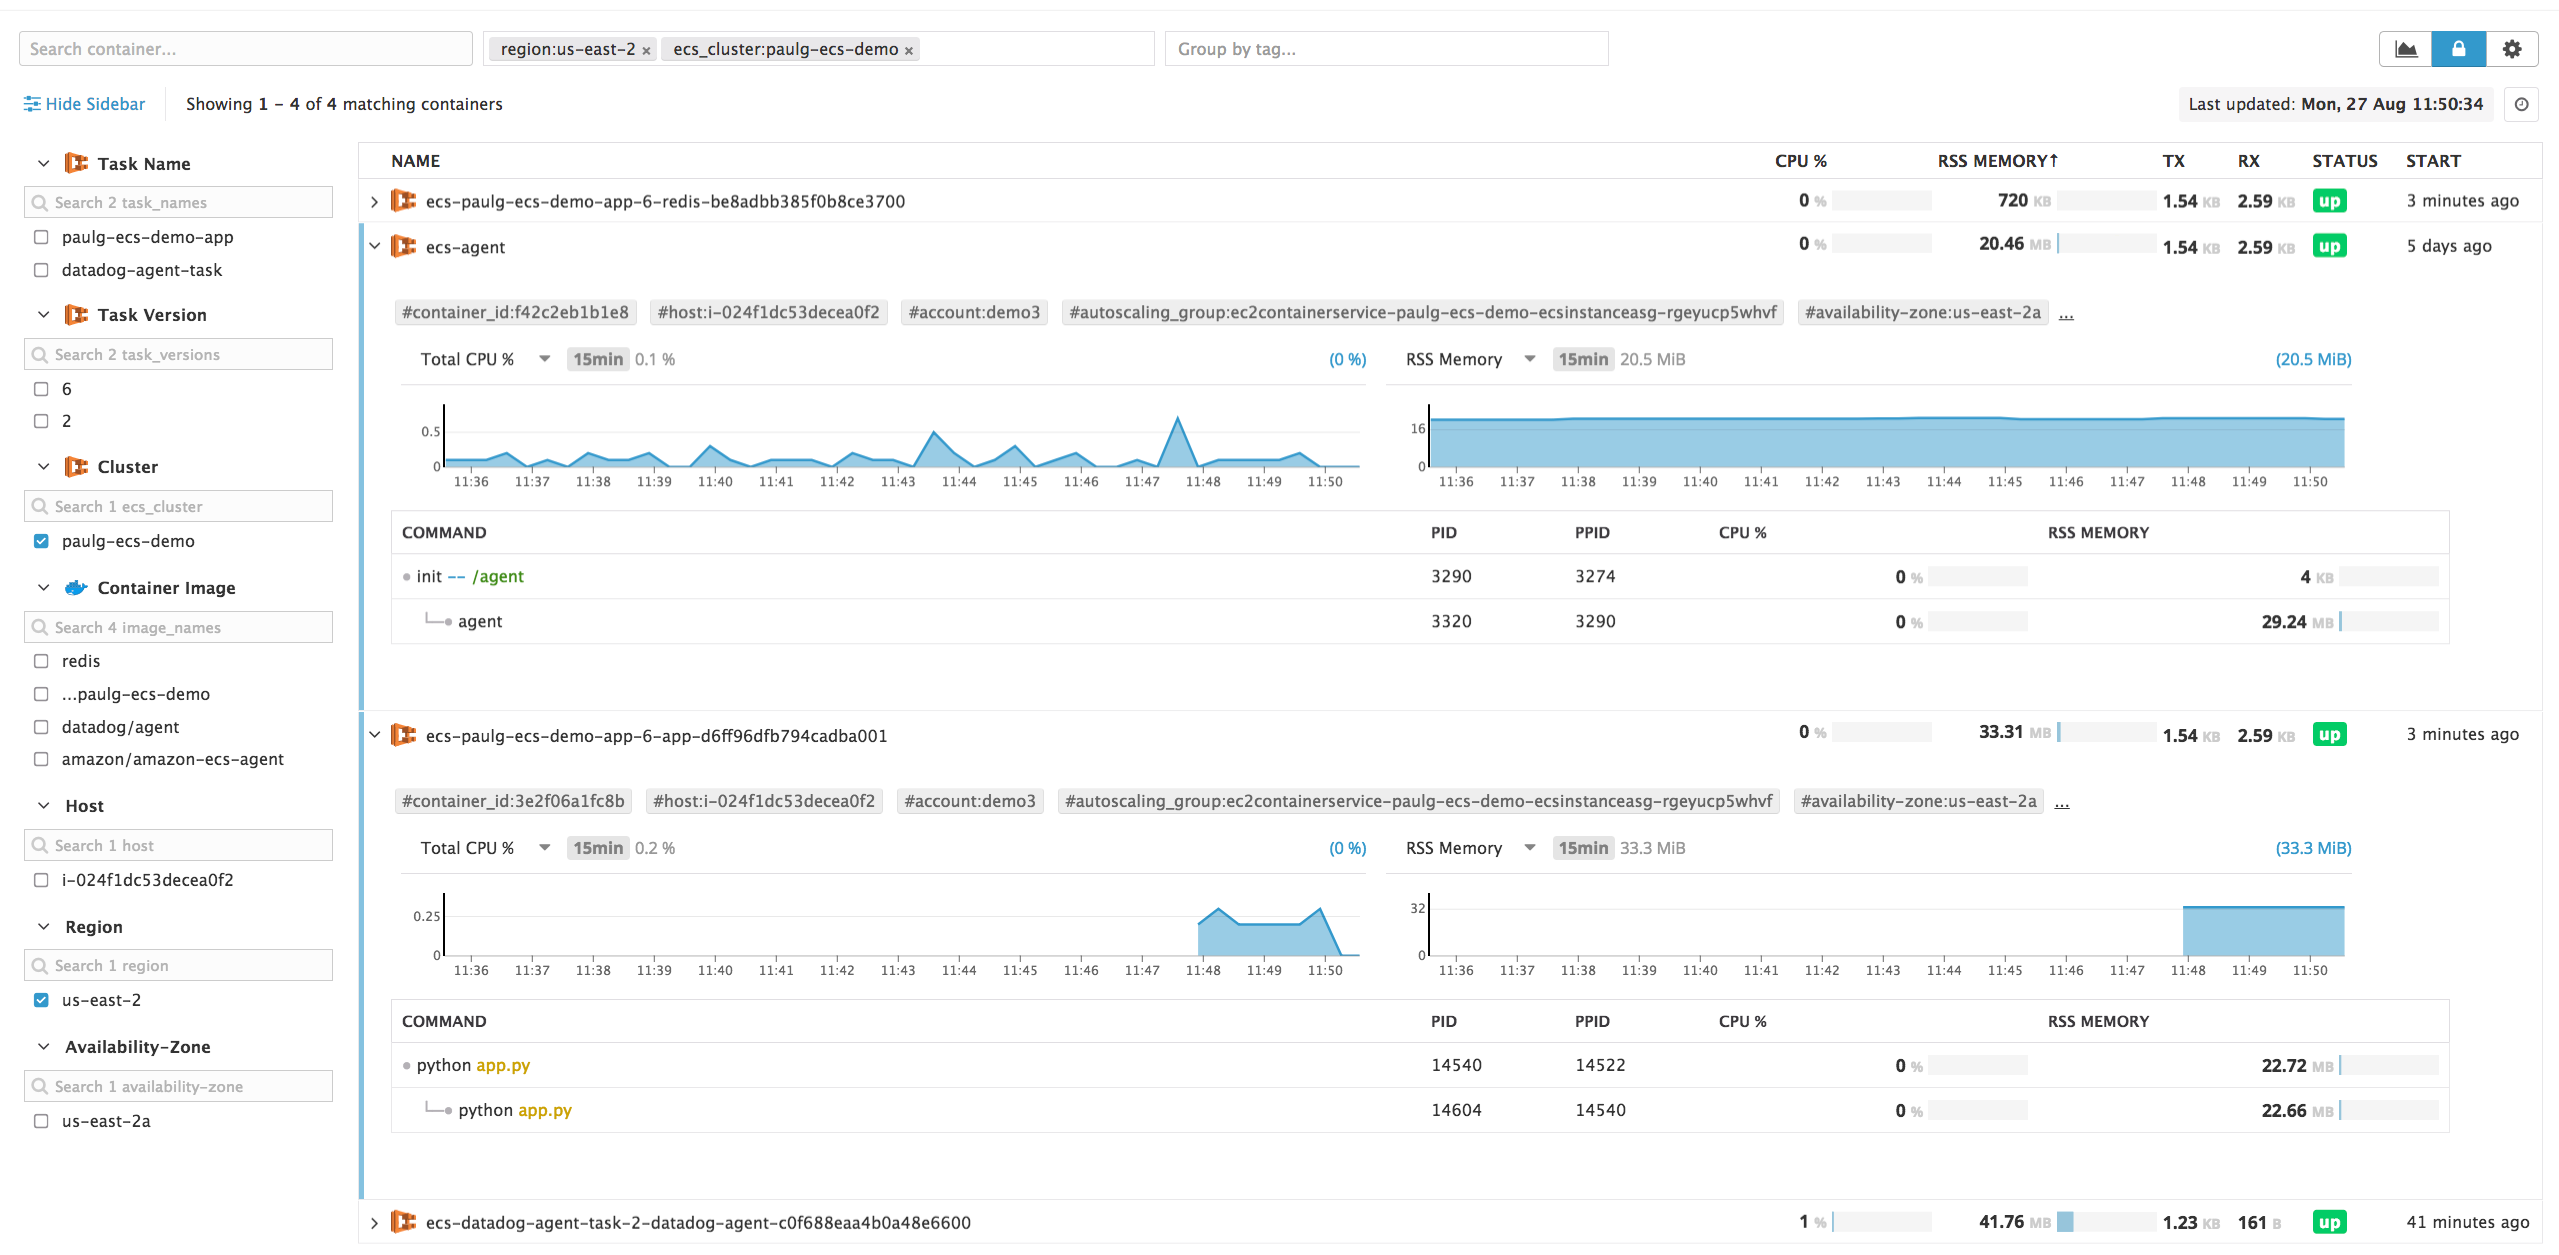Viewport: 2559px width, 1255px height.
Task: Click the Hide Sidebar link
Action: coord(95,103)
